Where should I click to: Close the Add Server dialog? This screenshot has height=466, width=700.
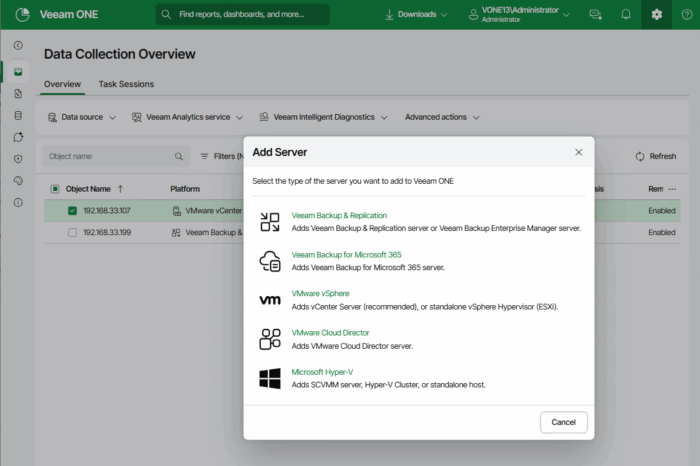579,152
